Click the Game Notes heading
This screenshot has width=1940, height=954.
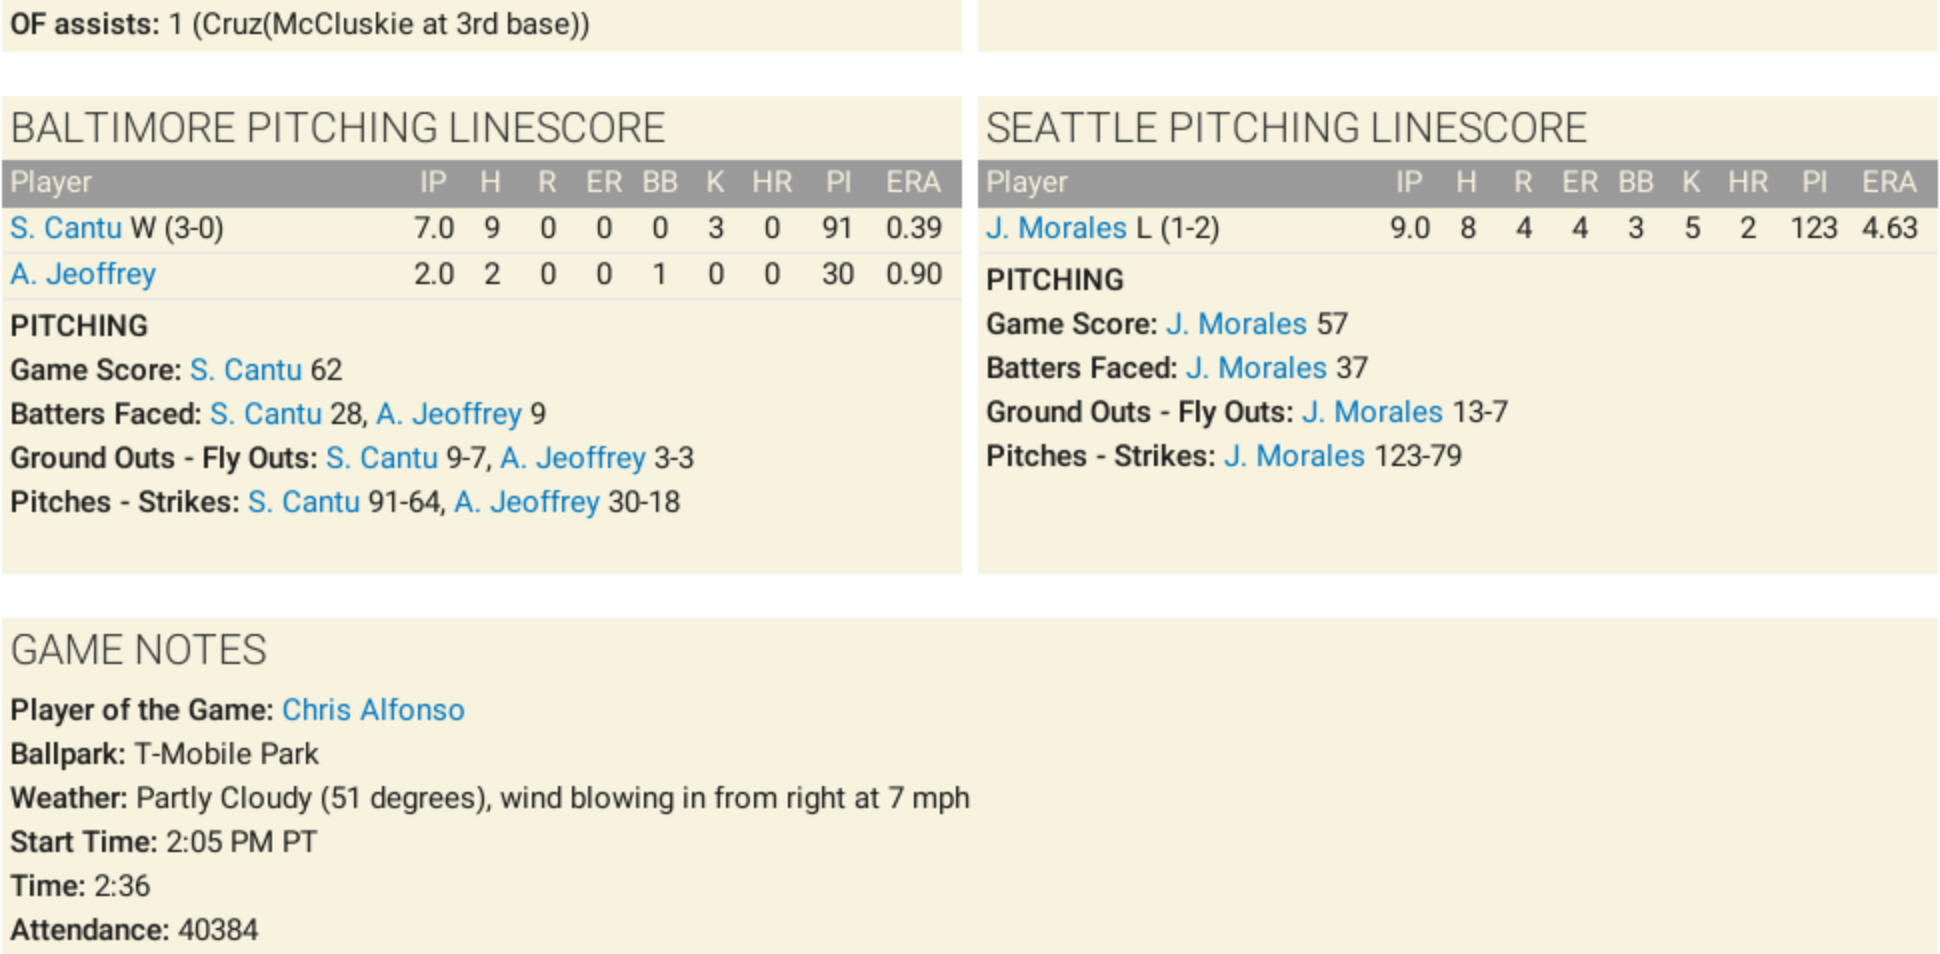point(139,650)
